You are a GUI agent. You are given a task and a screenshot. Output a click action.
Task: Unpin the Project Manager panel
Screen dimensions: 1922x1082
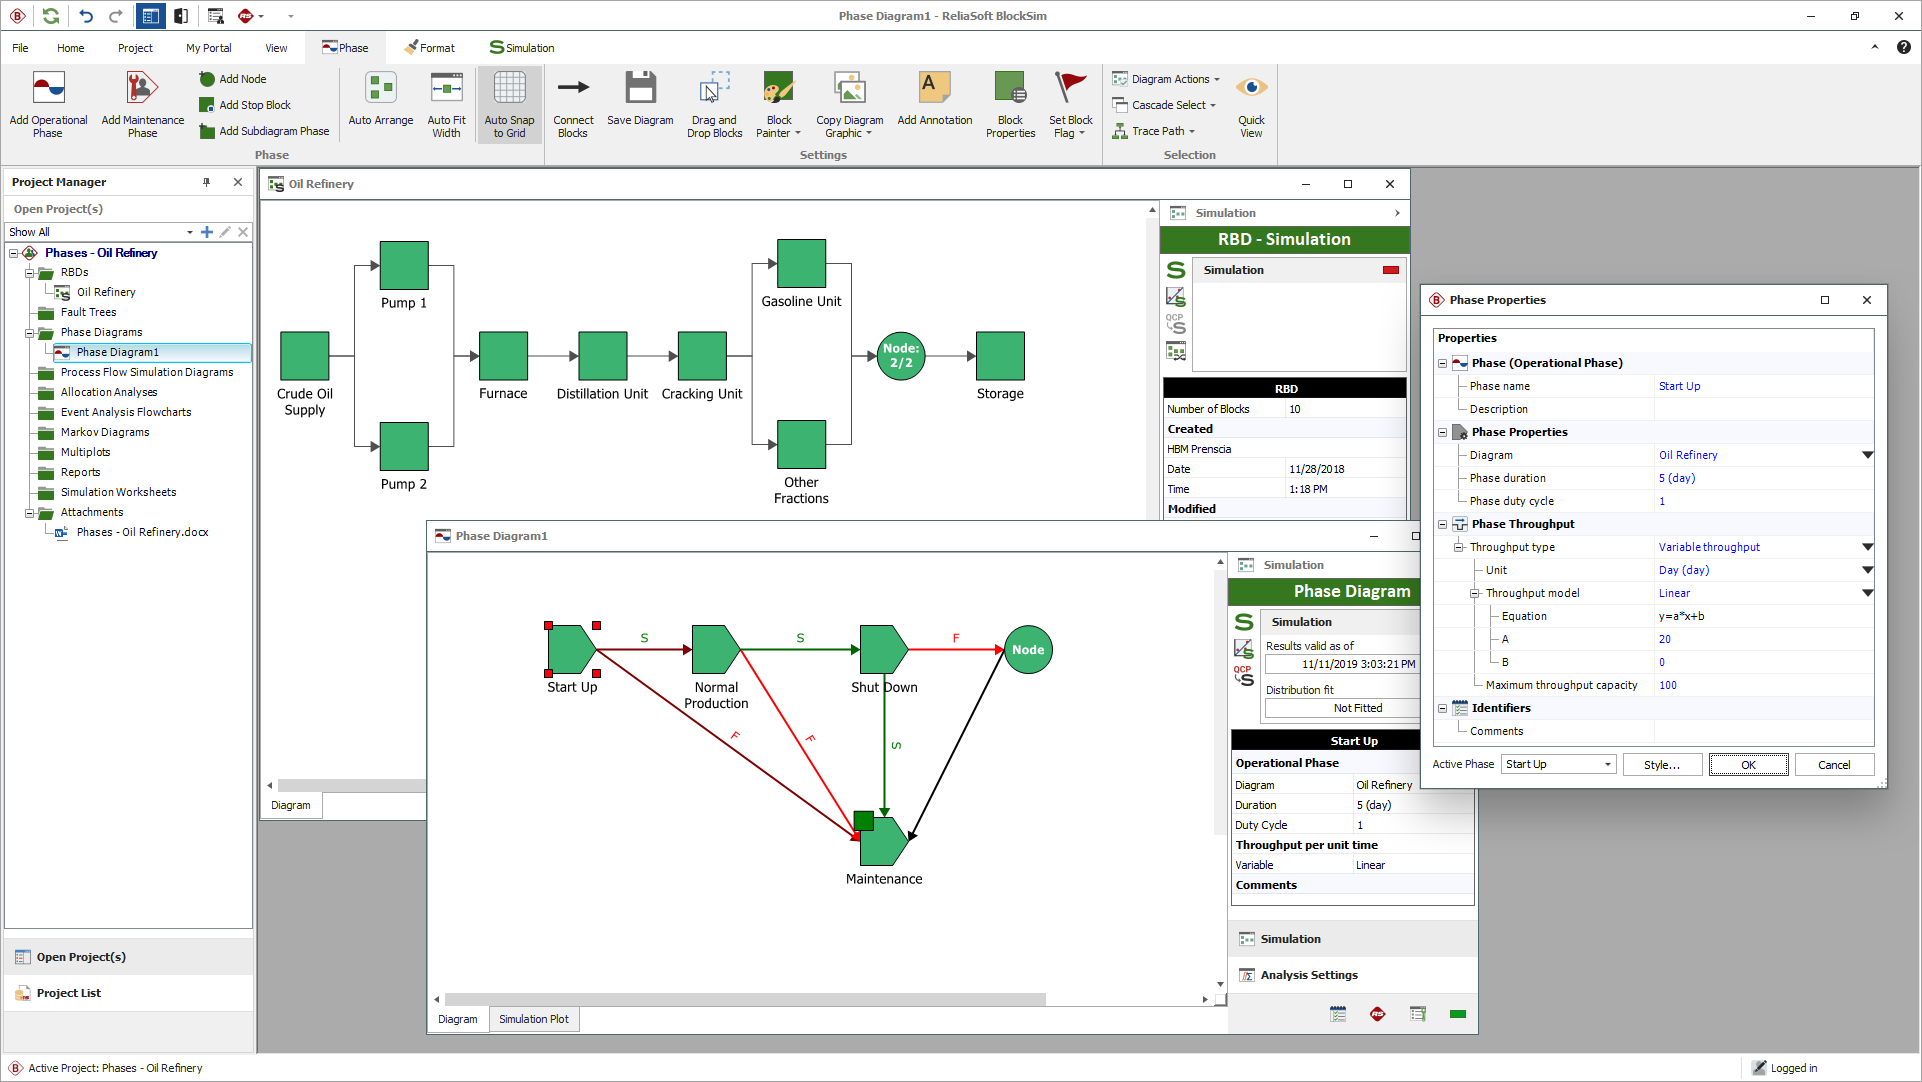[x=207, y=182]
